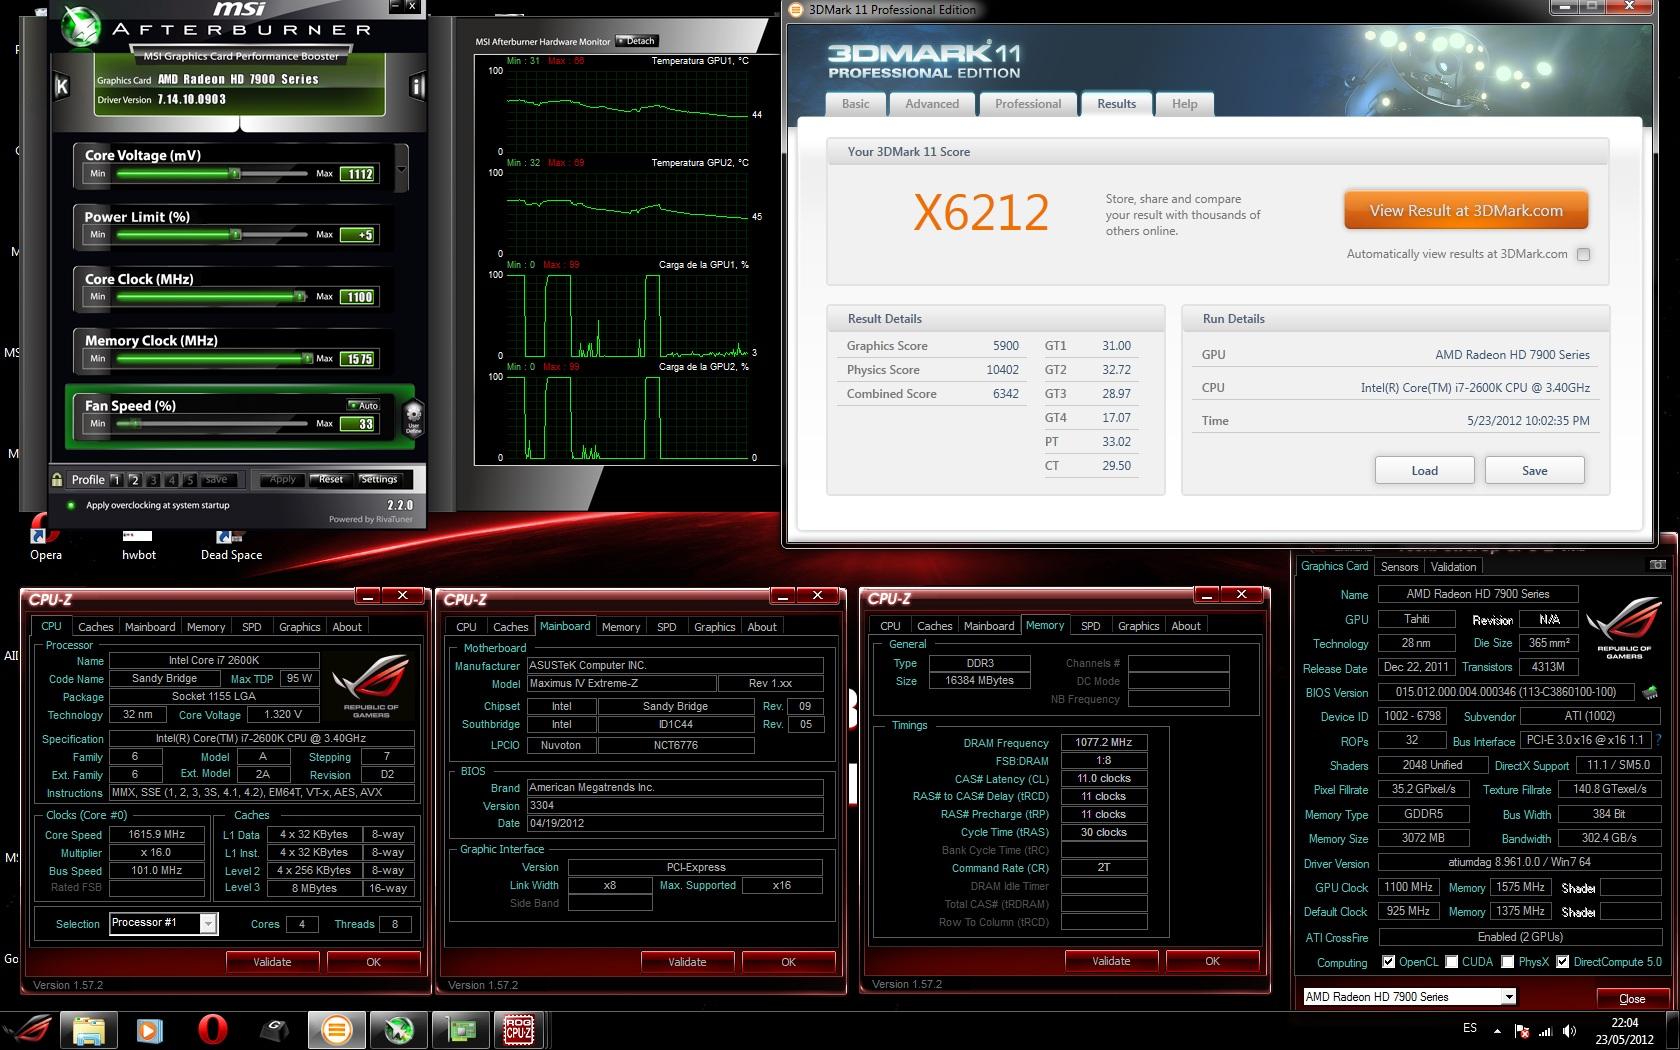Click the Power Limit slider handle
This screenshot has width=1680, height=1050.
(x=236, y=235)
